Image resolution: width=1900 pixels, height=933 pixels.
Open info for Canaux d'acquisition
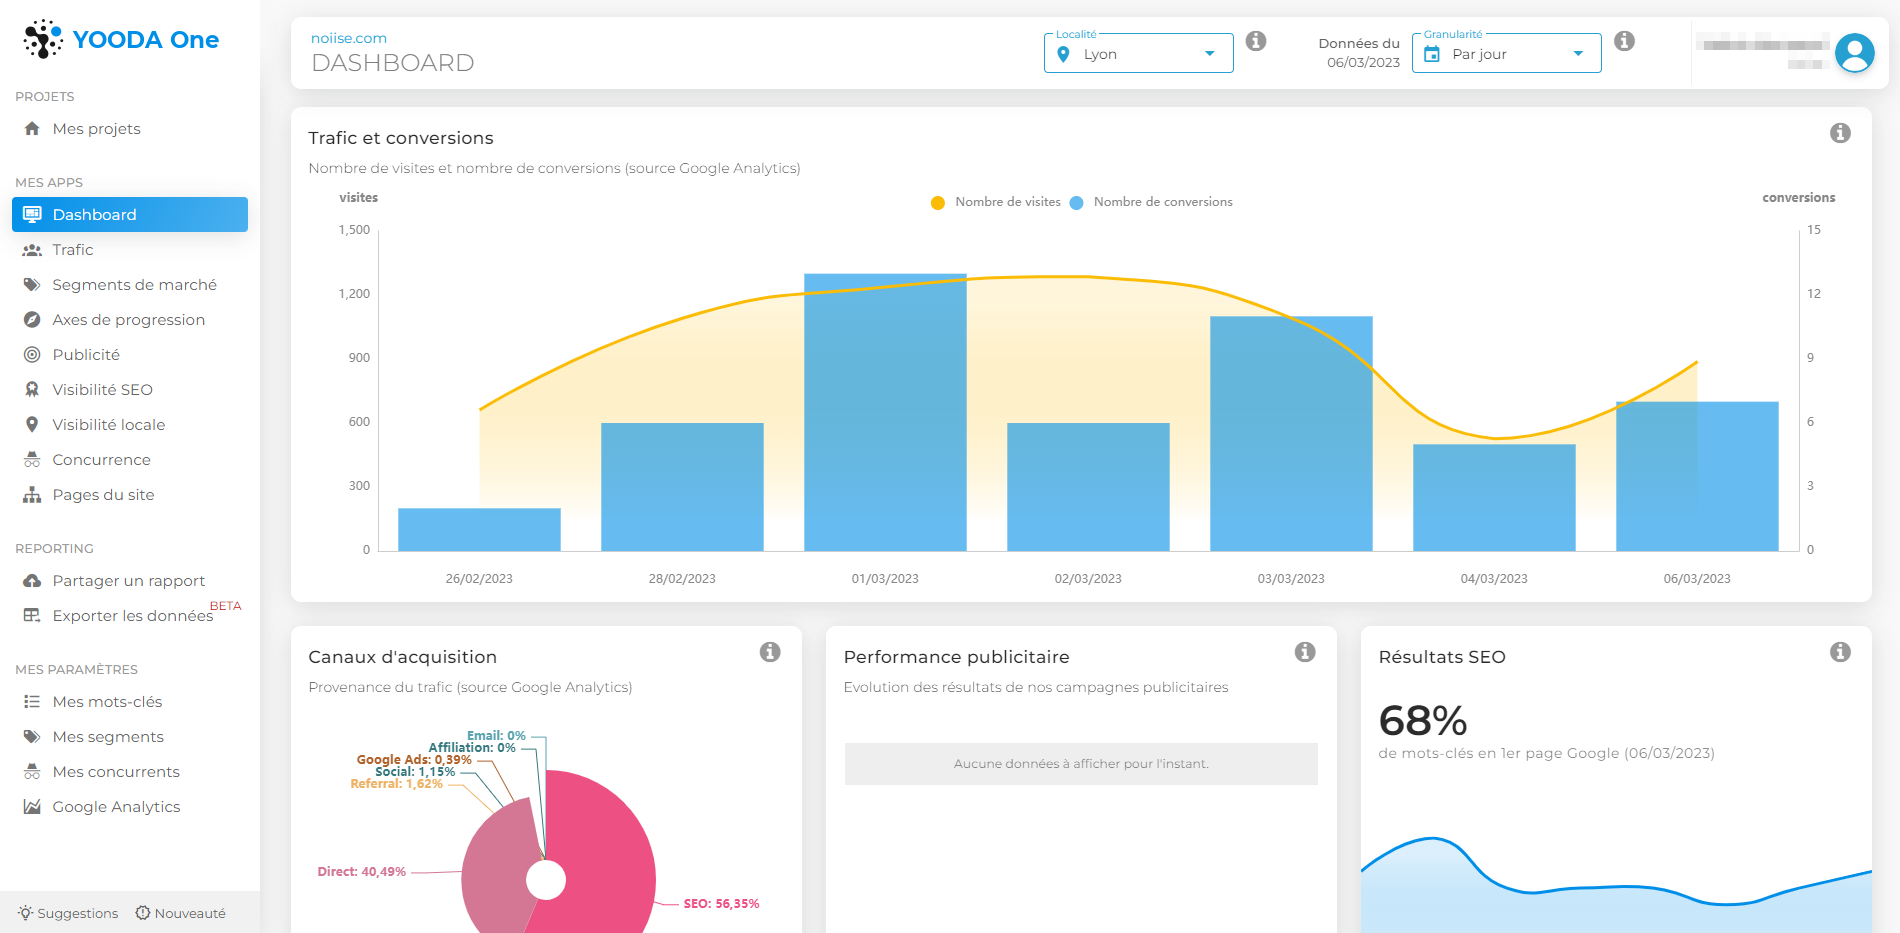pyautogui.click(x=770, y=652)
